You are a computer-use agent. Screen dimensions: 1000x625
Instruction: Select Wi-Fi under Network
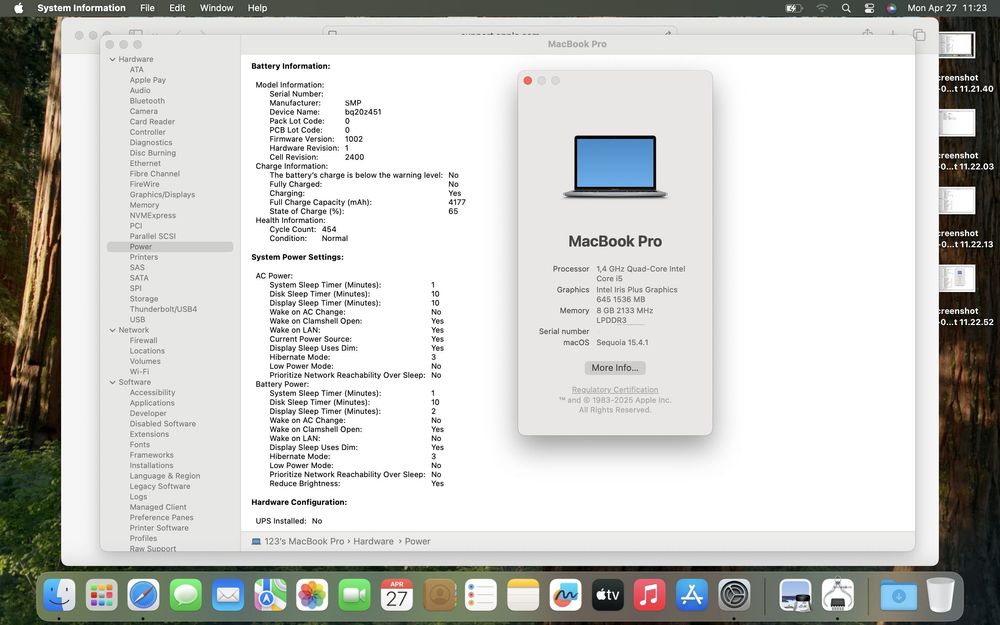point(139,372)
